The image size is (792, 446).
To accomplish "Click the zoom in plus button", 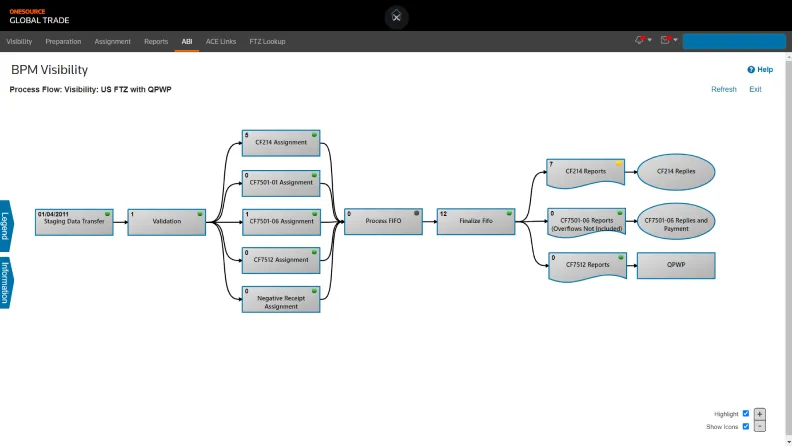I will pyautogui.click(x=760, y=414).
